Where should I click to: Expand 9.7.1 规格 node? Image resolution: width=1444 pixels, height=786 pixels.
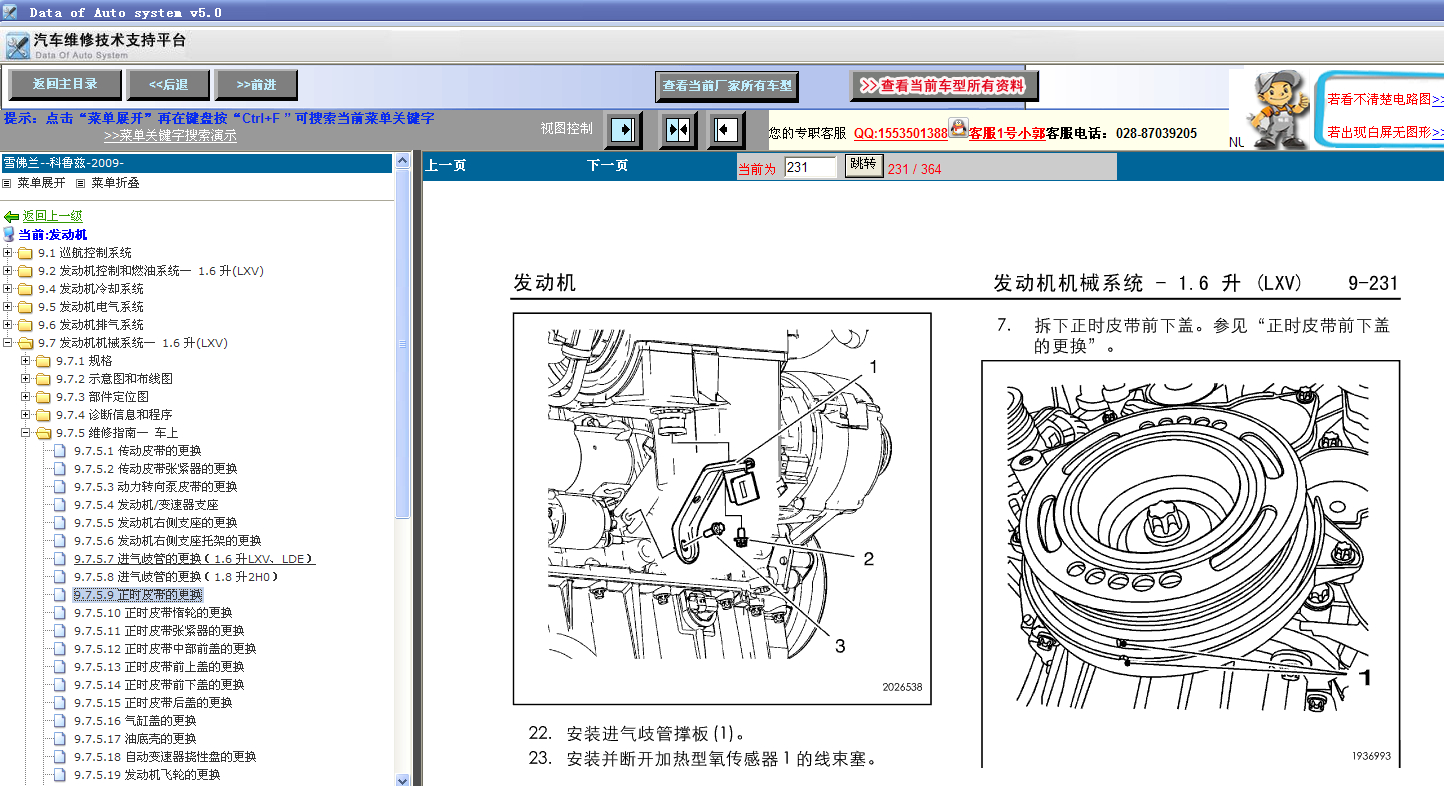coord(26,361)
